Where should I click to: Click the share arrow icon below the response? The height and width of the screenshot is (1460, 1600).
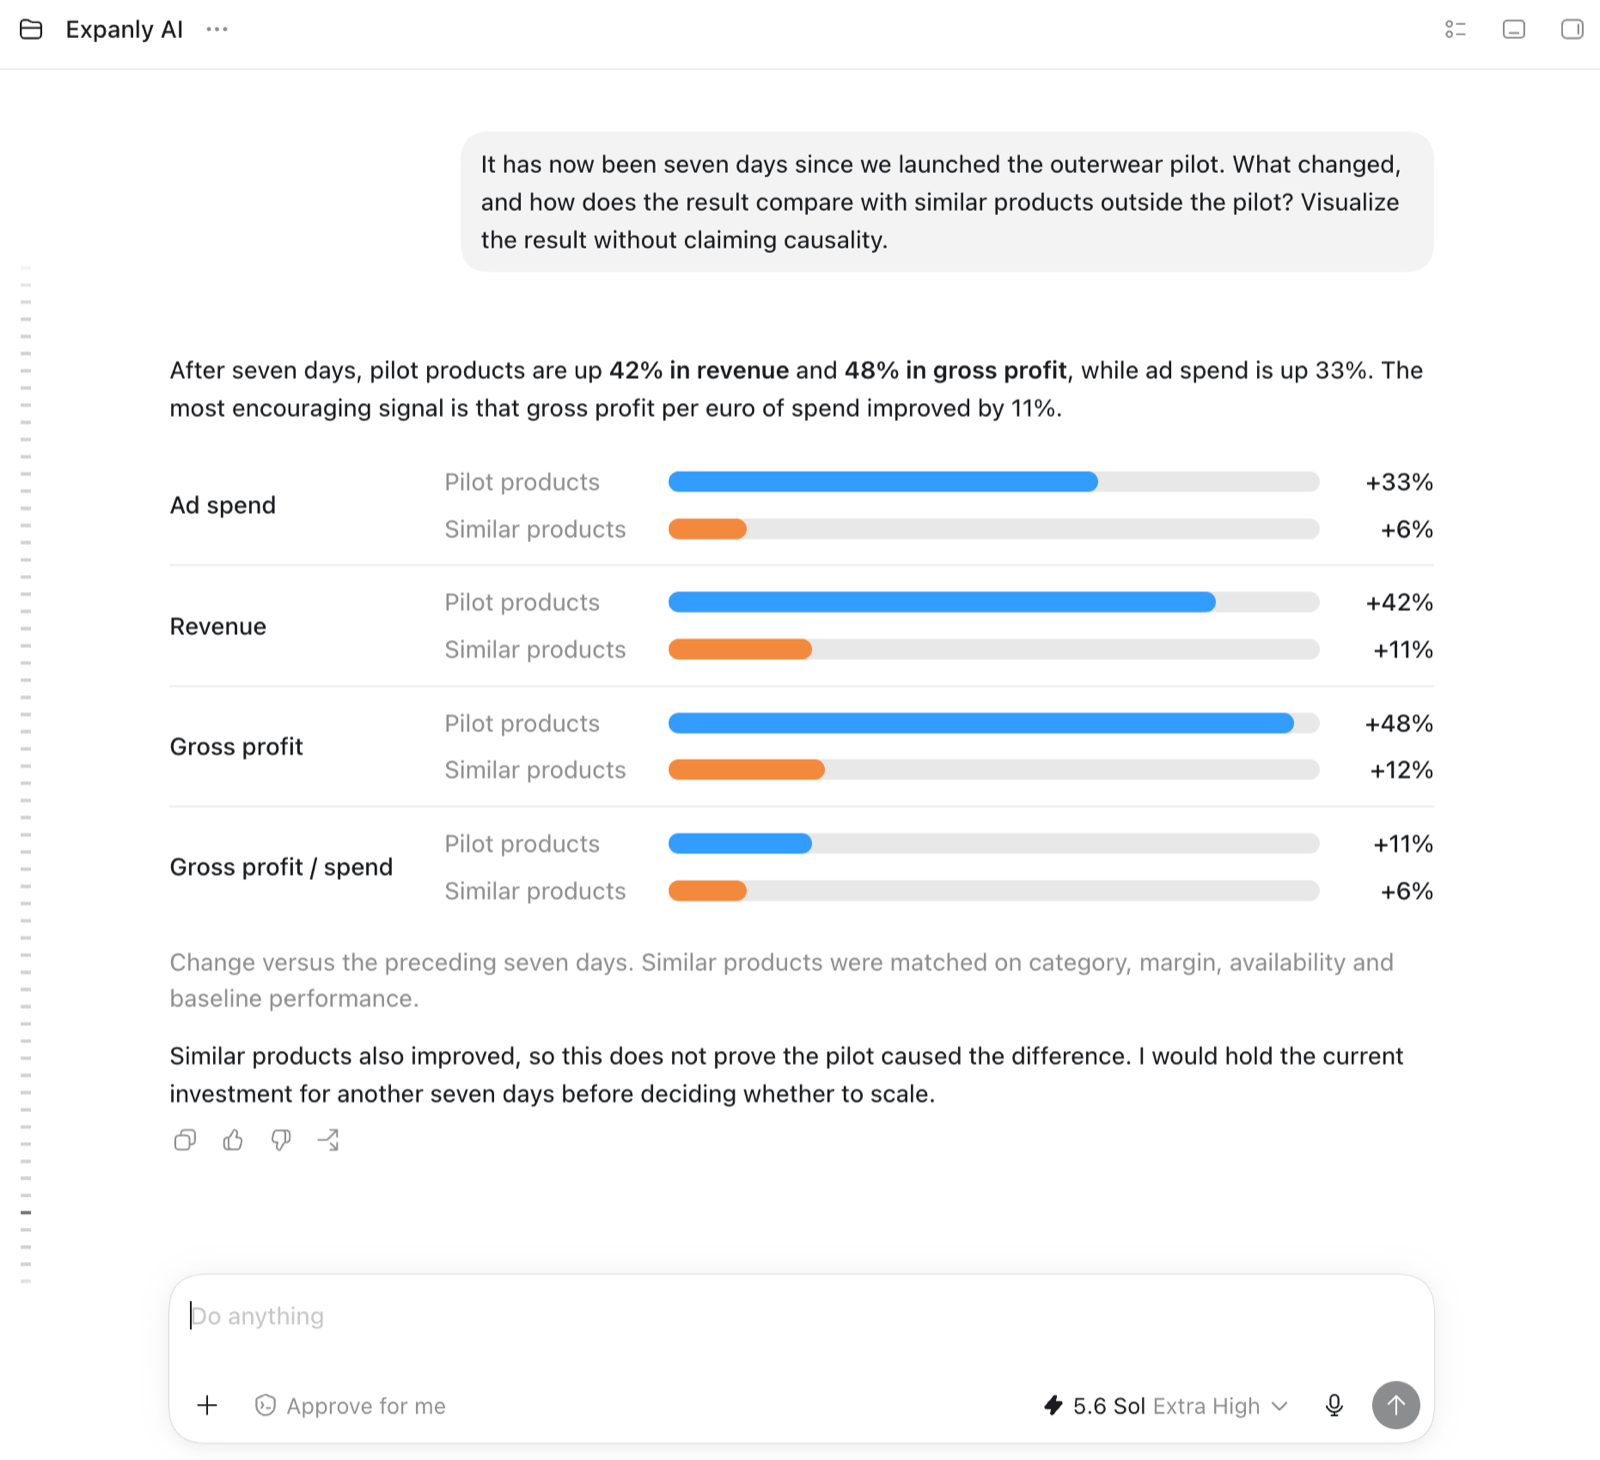pyautogui.click(x=329, y=1140)
